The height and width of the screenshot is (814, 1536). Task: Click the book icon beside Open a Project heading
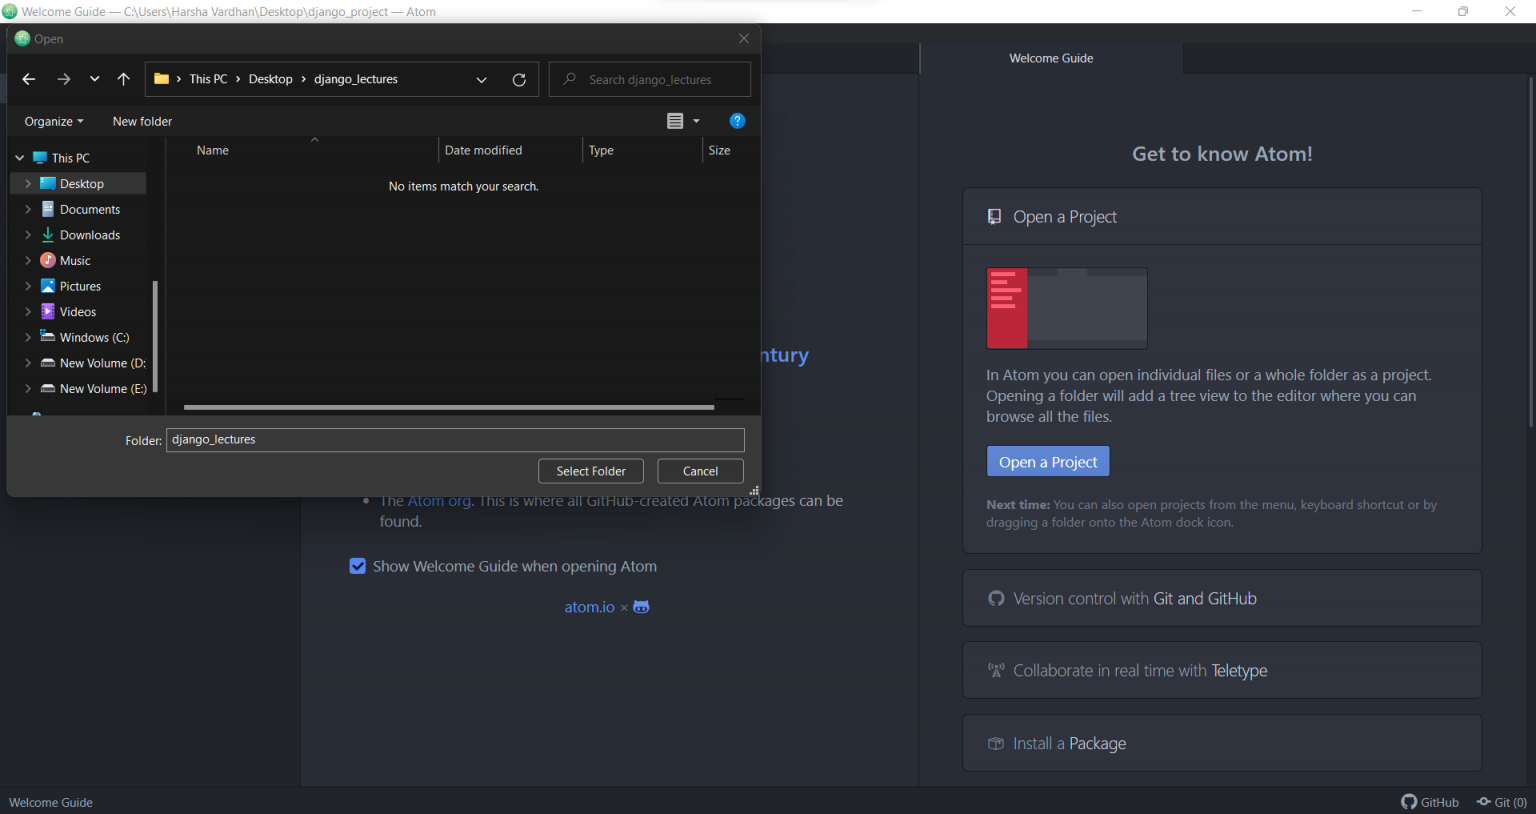pos(994,216)
